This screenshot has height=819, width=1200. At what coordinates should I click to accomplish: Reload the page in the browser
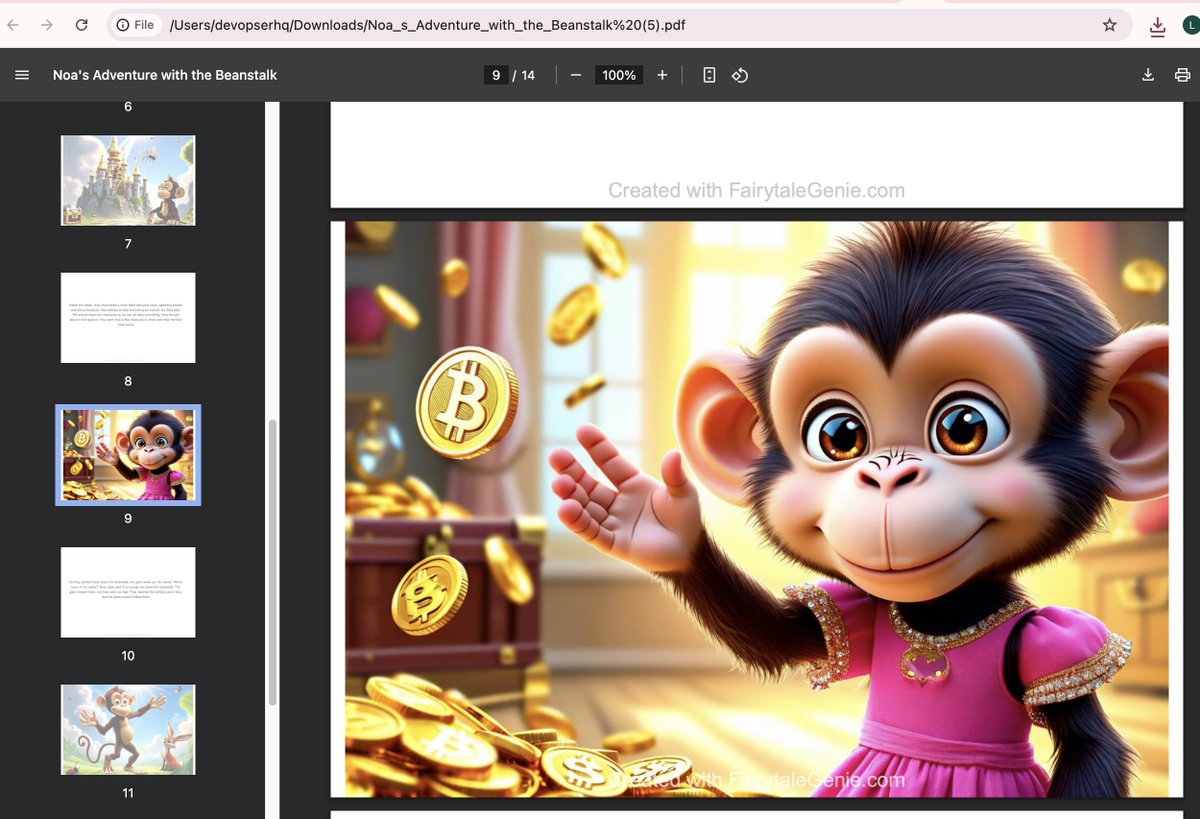tap(82, 25)
